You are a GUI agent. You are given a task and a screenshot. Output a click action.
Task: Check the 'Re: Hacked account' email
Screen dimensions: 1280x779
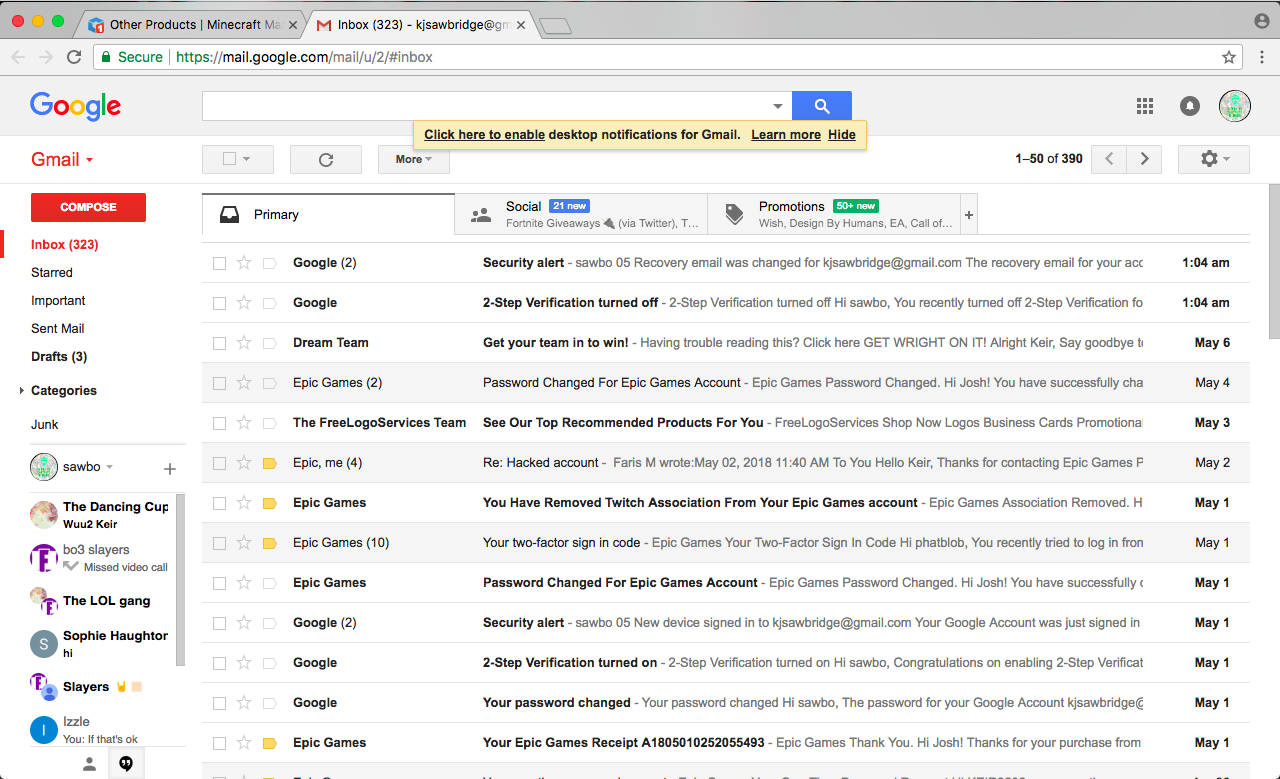click(x=219, y=463)
